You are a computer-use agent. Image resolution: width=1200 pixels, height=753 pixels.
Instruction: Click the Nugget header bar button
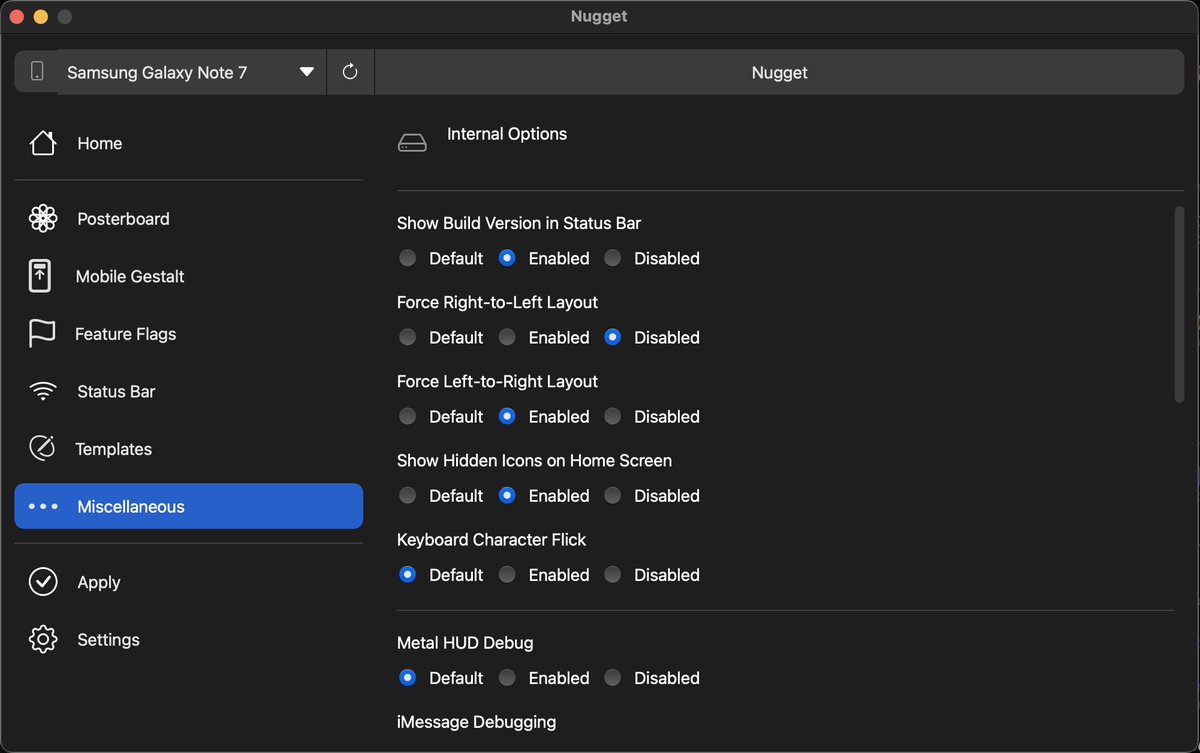click(779, 72)
